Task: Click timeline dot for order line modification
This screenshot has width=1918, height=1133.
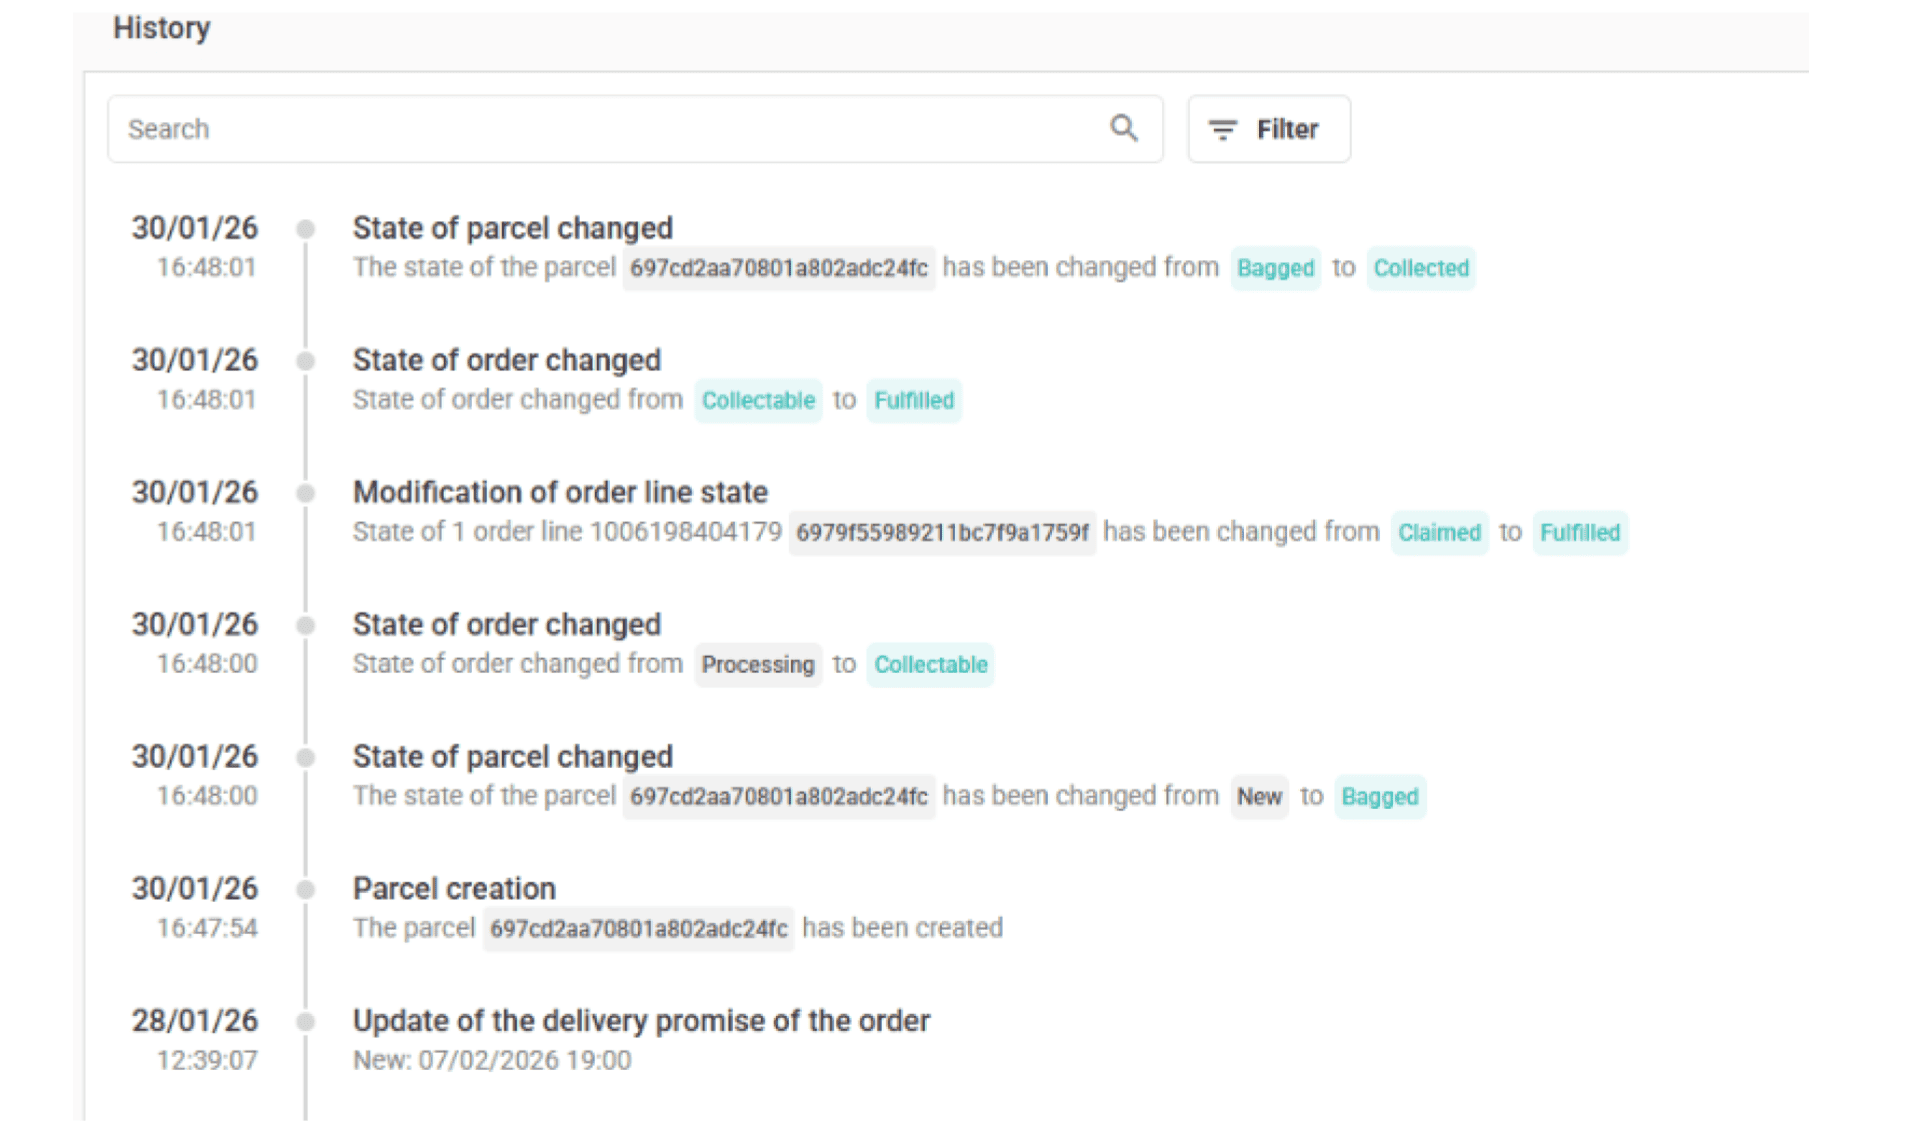Action: point(306,493)
